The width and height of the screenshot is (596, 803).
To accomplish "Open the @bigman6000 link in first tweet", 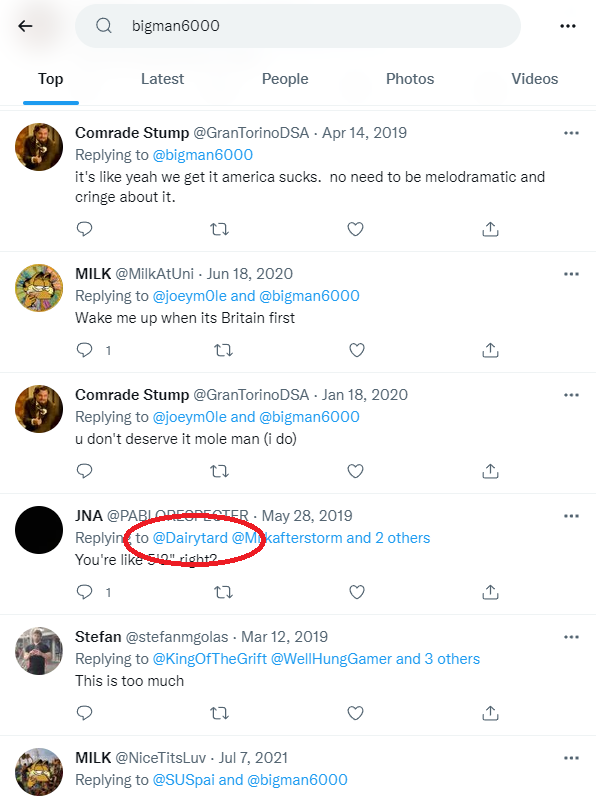I will pyautogui.click(x=203, y=155).
